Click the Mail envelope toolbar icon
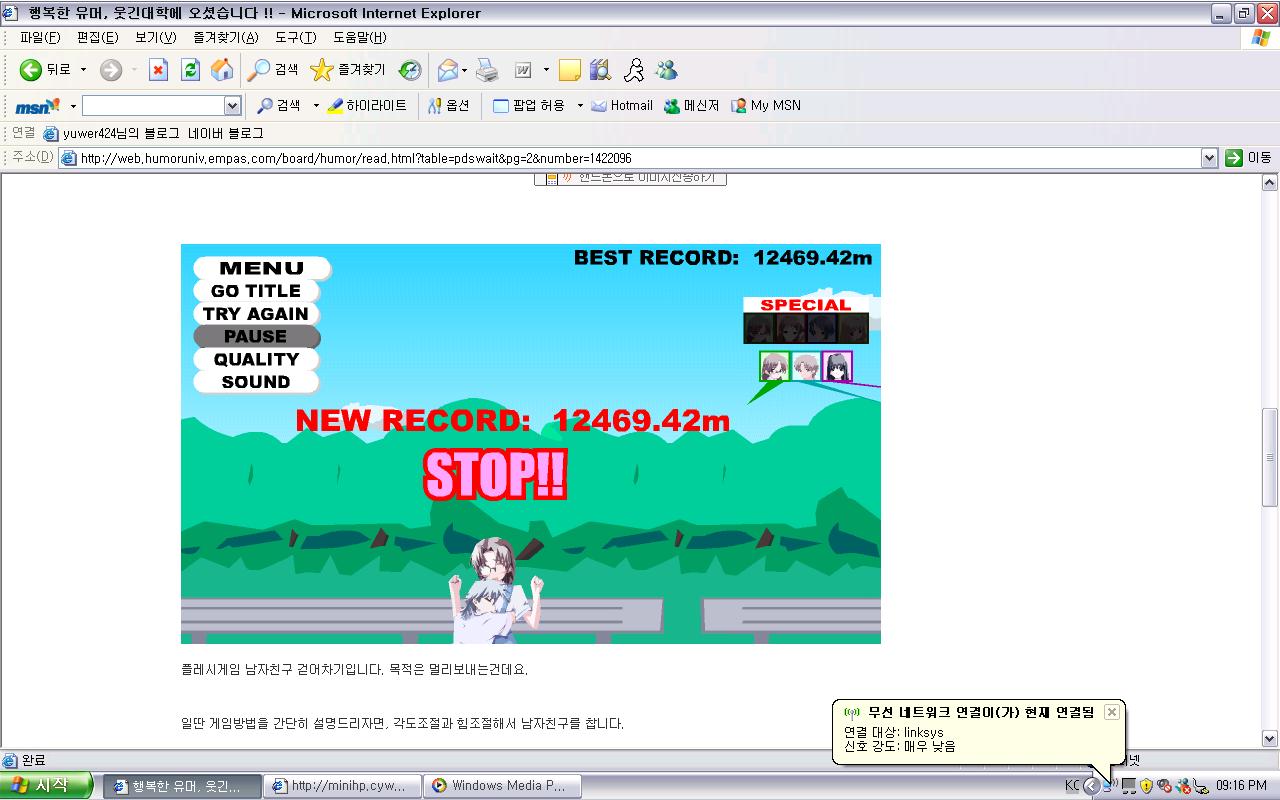Image resolution: width=1280 pixels, height=800 pixels. pyautogui.click(x=448, y=70)
